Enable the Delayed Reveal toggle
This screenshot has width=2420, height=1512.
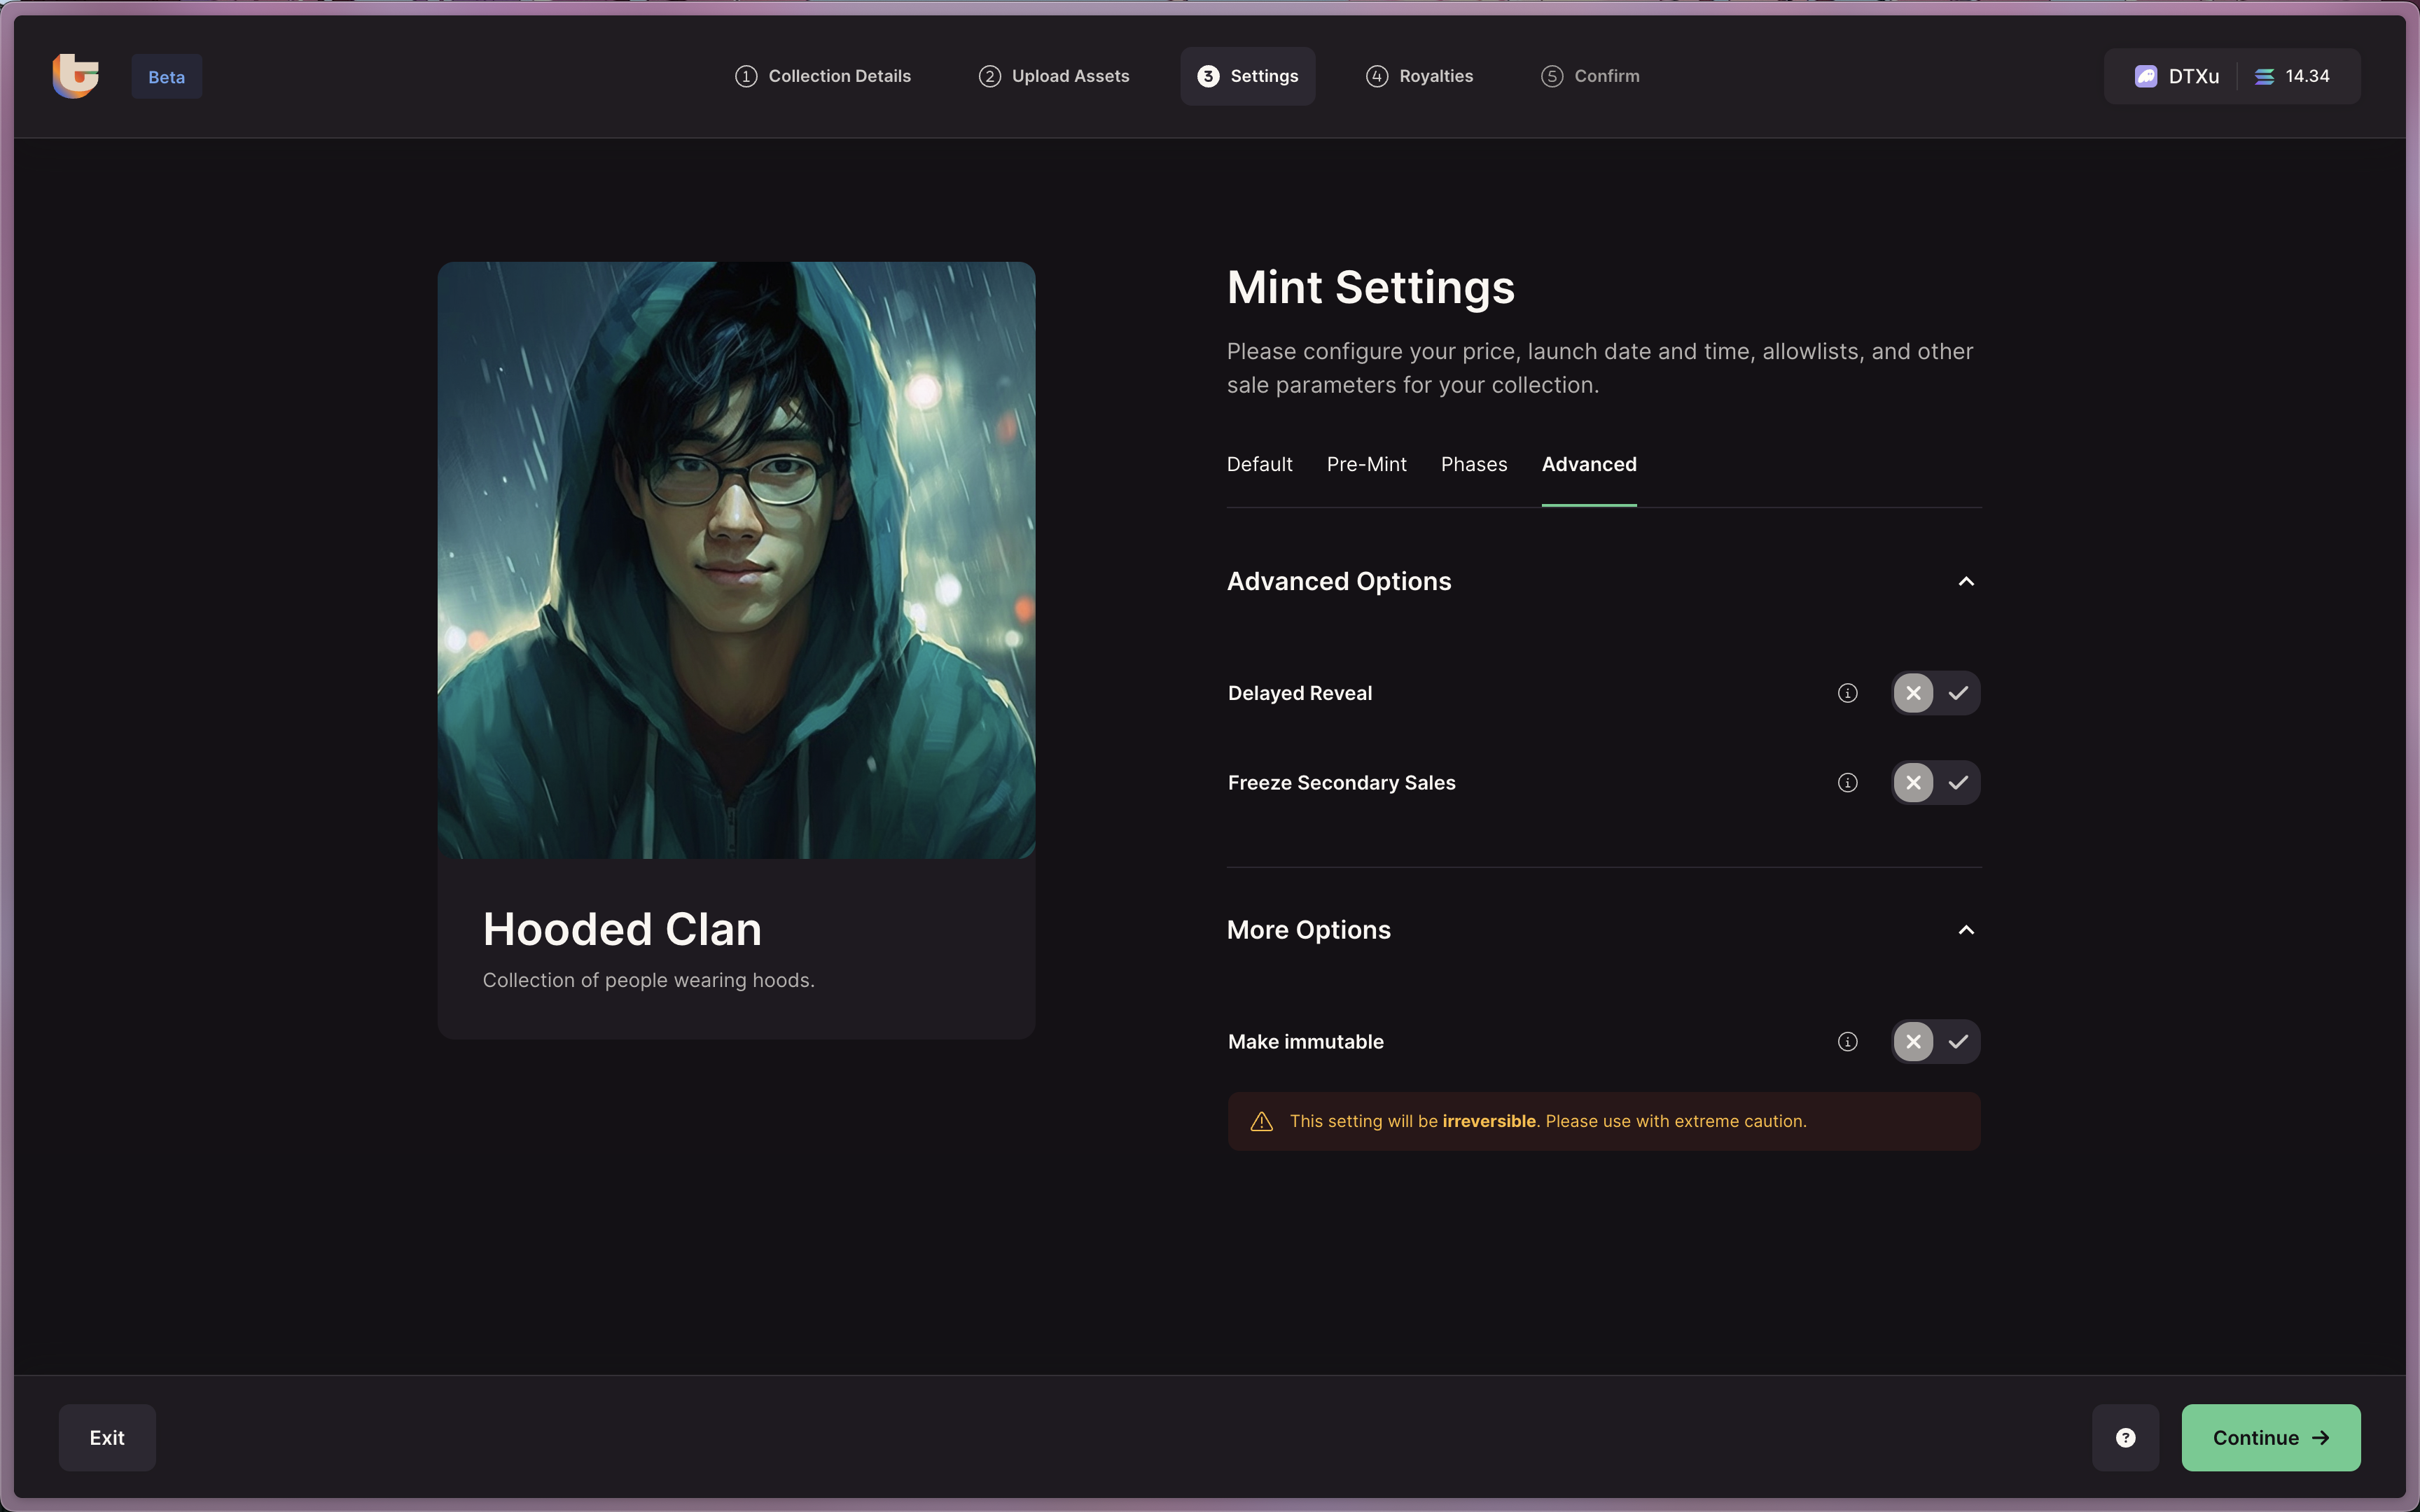click(x=1957, y=693)
